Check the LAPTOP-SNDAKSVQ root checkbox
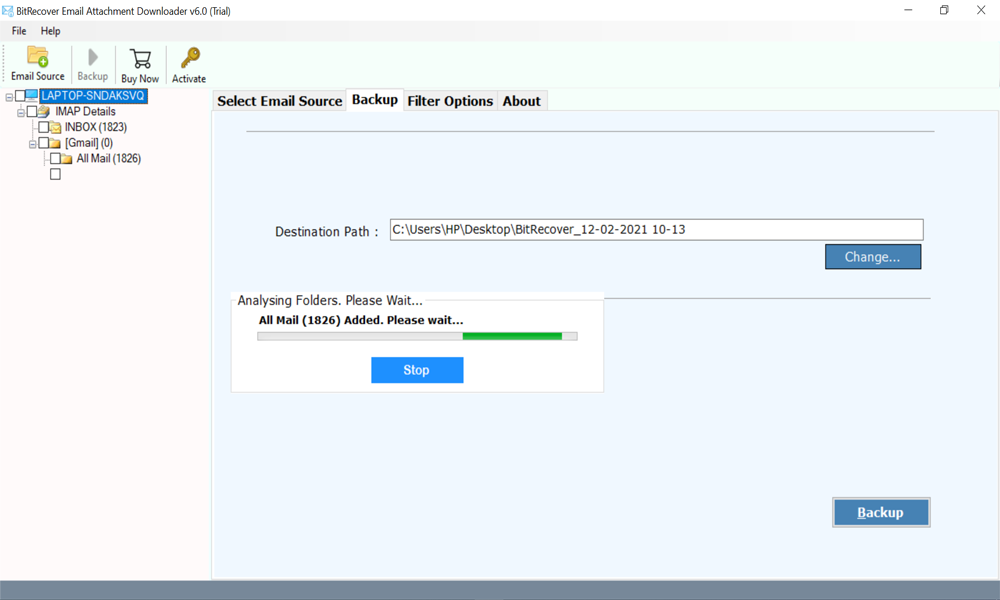 (x=20, y=96)
